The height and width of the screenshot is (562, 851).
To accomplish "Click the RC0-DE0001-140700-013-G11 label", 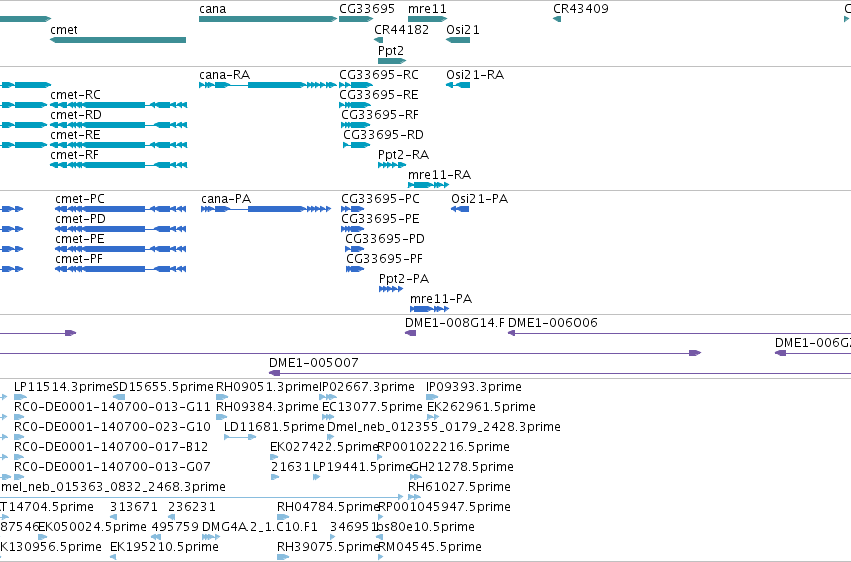I will [112, 407].
